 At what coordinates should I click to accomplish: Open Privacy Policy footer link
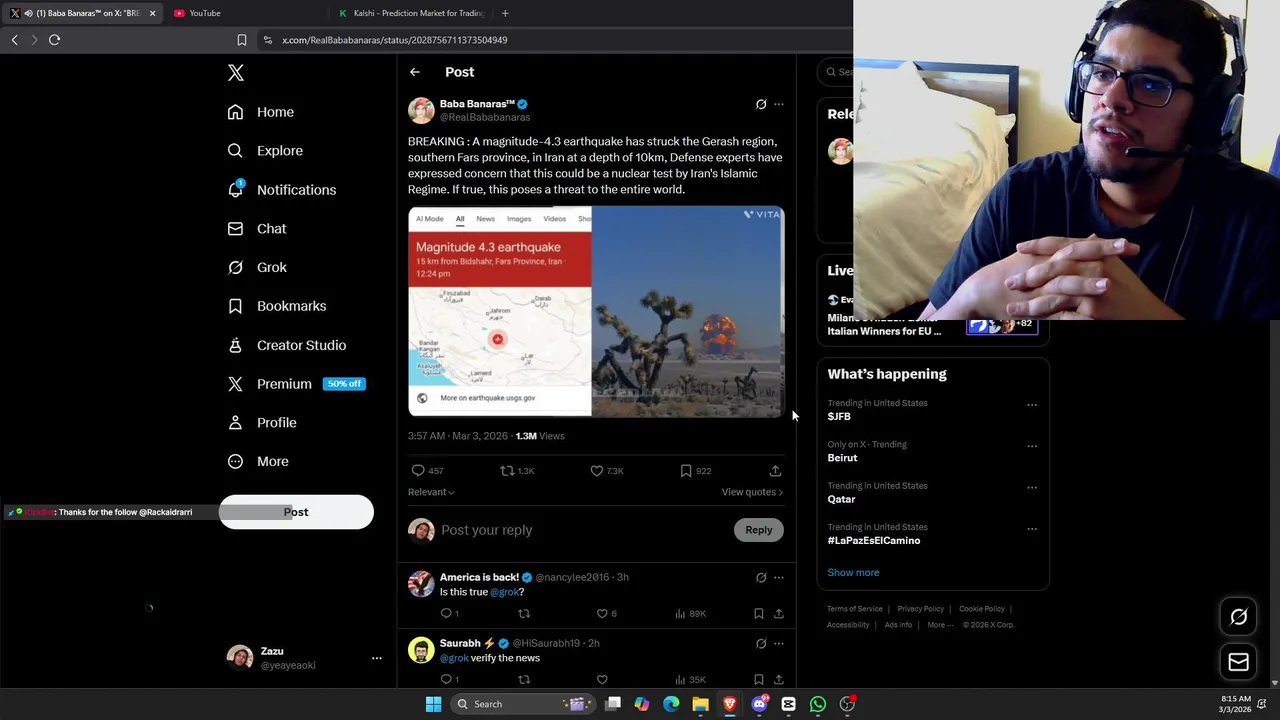click(921, 609)
